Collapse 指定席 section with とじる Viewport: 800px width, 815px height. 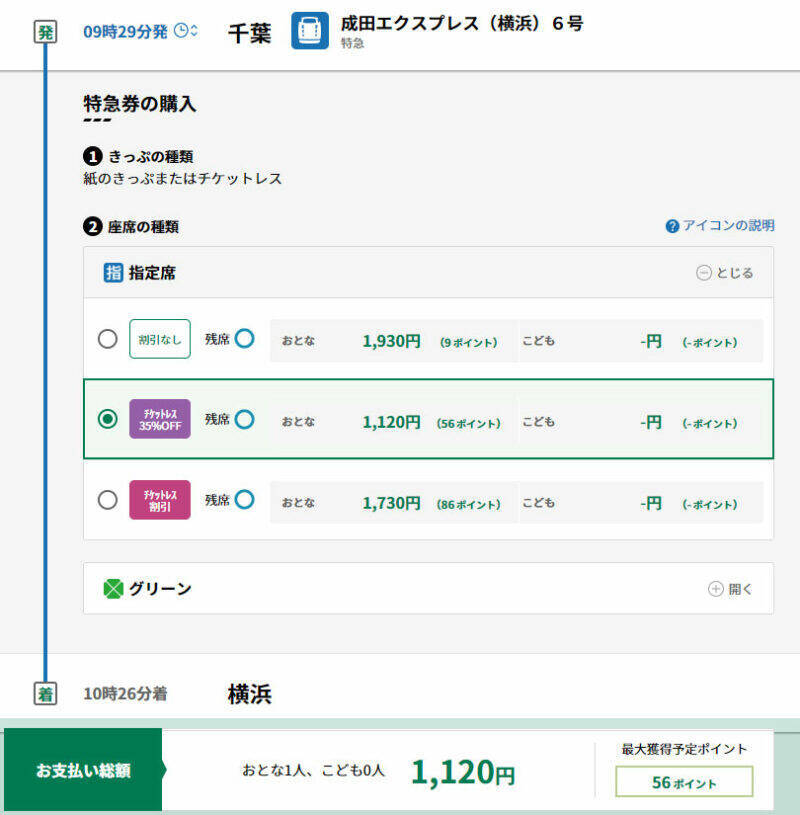coord(725,273)
